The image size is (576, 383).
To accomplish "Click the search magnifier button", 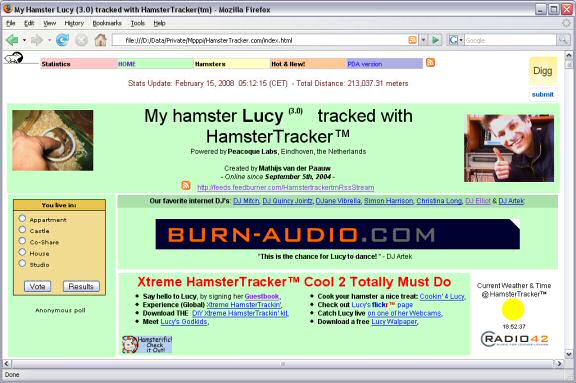I will pyautogui.click(x=563, y=40).
